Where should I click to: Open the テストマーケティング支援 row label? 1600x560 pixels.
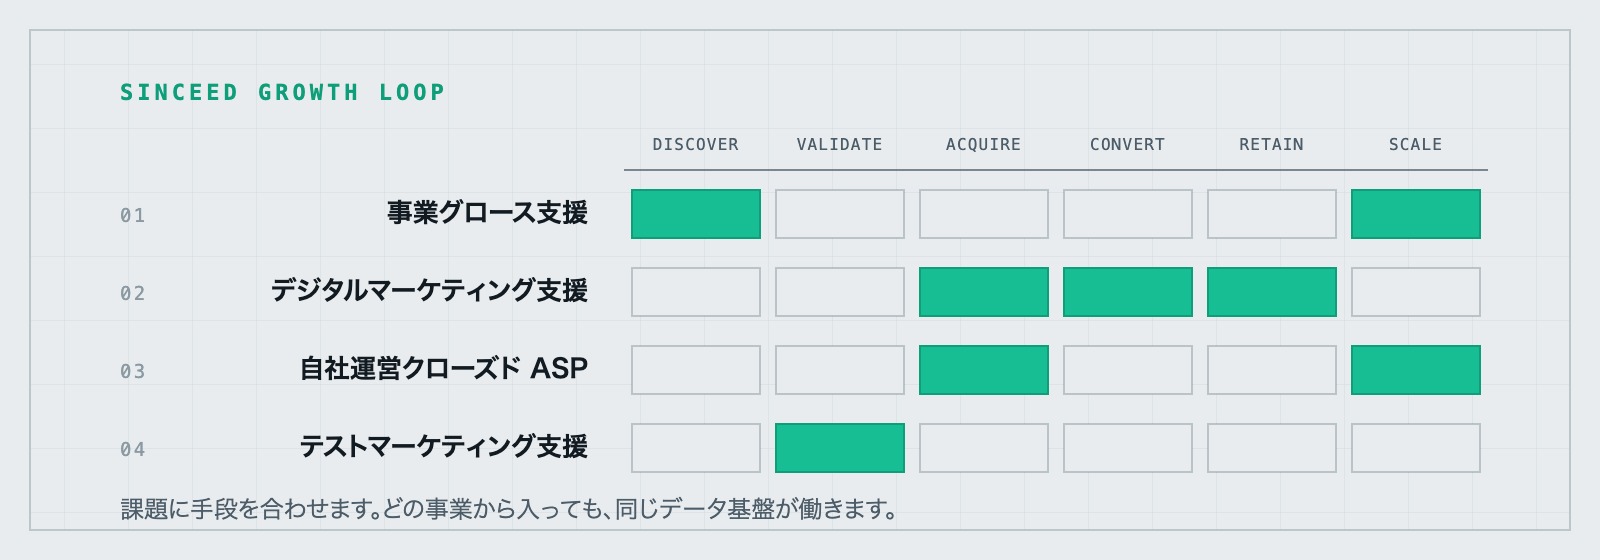tap(444, 447)
